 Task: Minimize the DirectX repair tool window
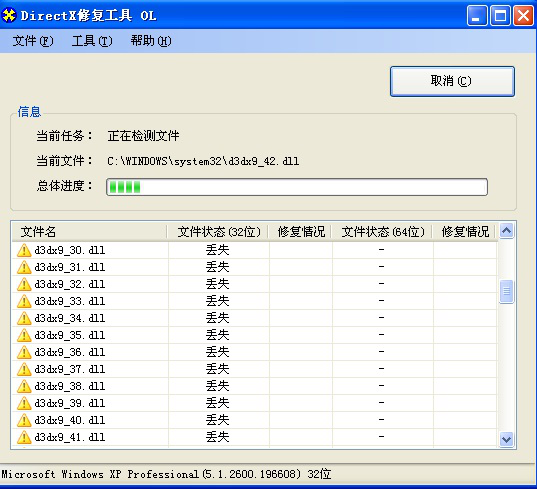tap(477, 15)
